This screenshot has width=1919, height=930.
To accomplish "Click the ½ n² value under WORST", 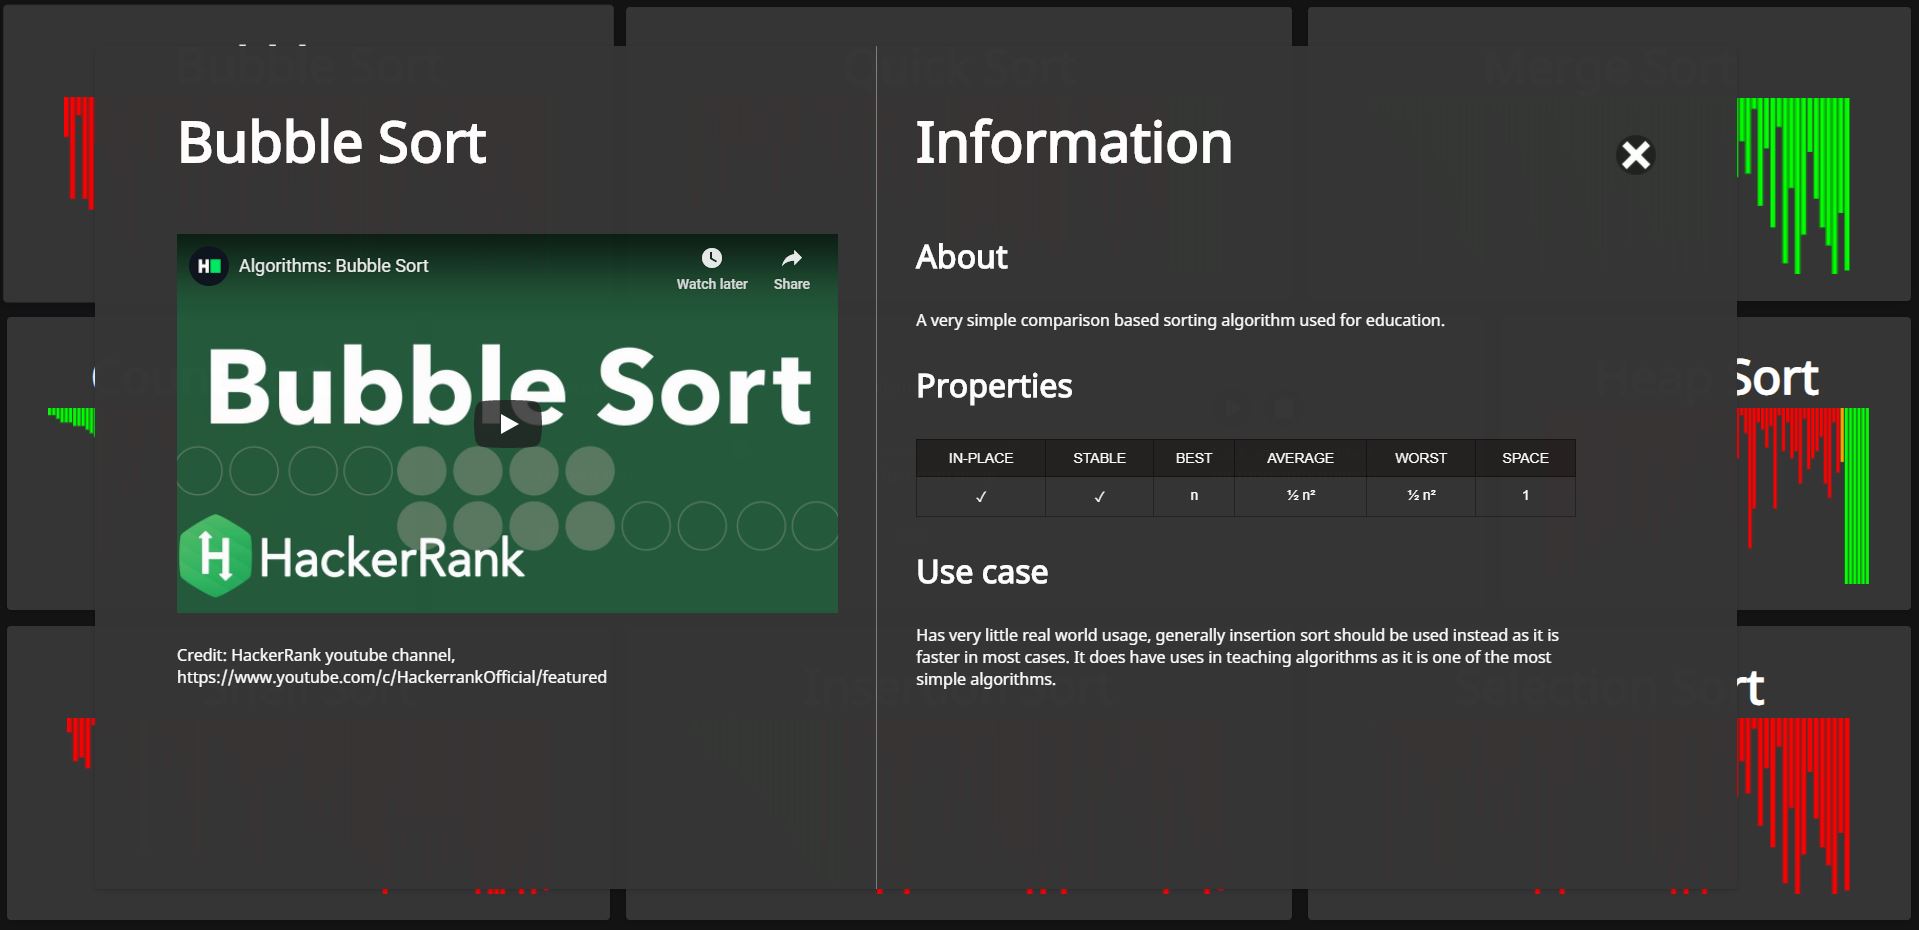I will click(x=1421, y=496).
